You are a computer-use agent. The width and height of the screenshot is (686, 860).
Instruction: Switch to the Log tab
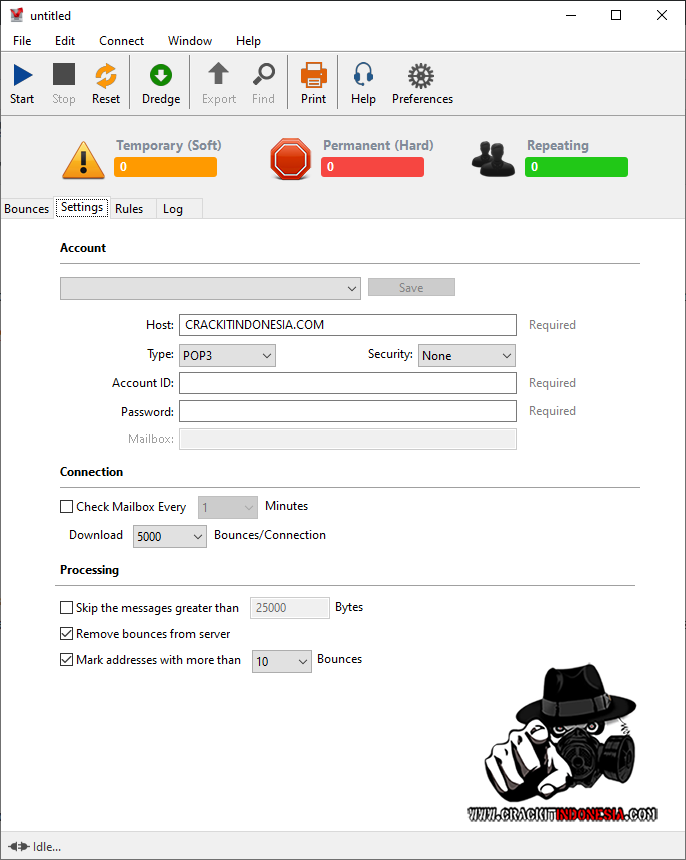(173, 209)
